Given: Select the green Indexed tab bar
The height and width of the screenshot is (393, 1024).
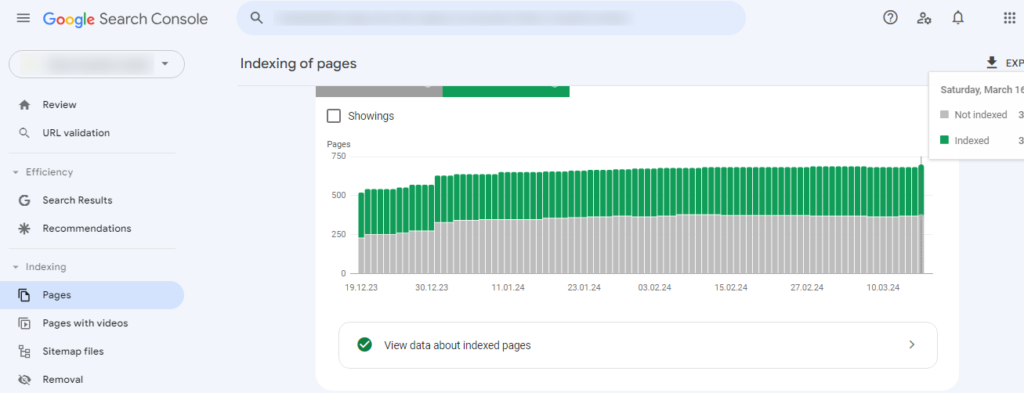Looking at the screenshot, I should (505, 91).
